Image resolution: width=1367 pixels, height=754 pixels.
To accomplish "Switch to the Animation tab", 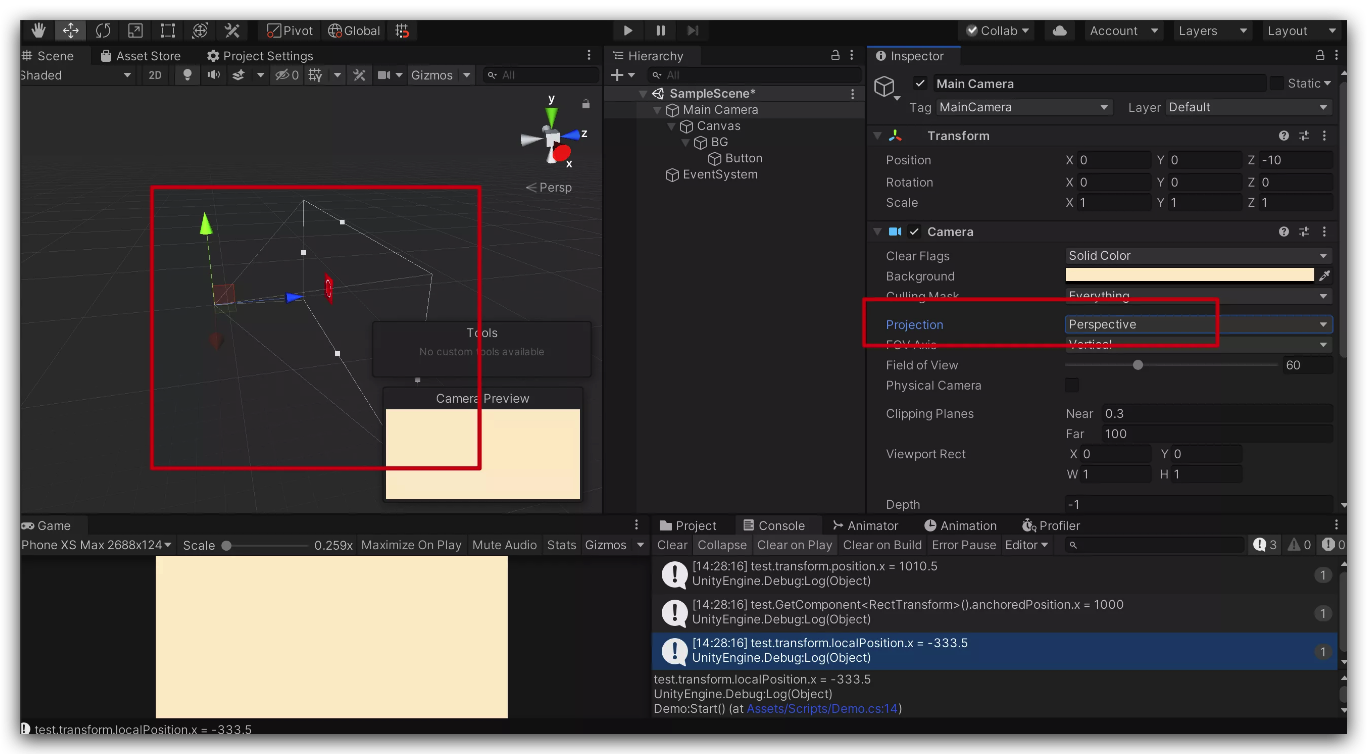I will (960, 526).
